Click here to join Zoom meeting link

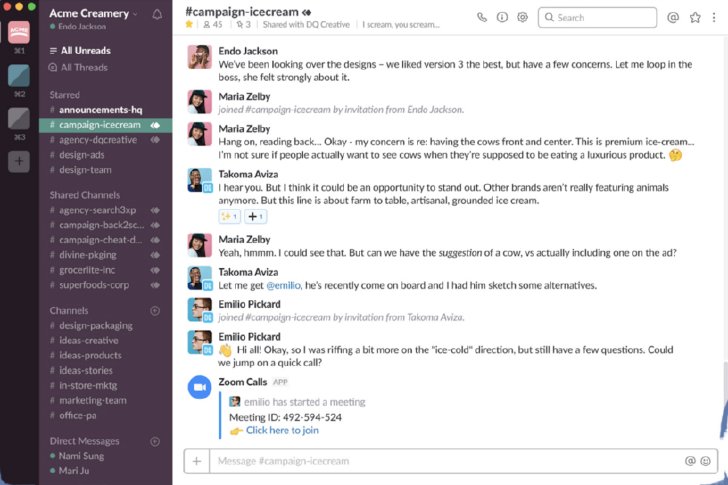click(x=282, y=430)
